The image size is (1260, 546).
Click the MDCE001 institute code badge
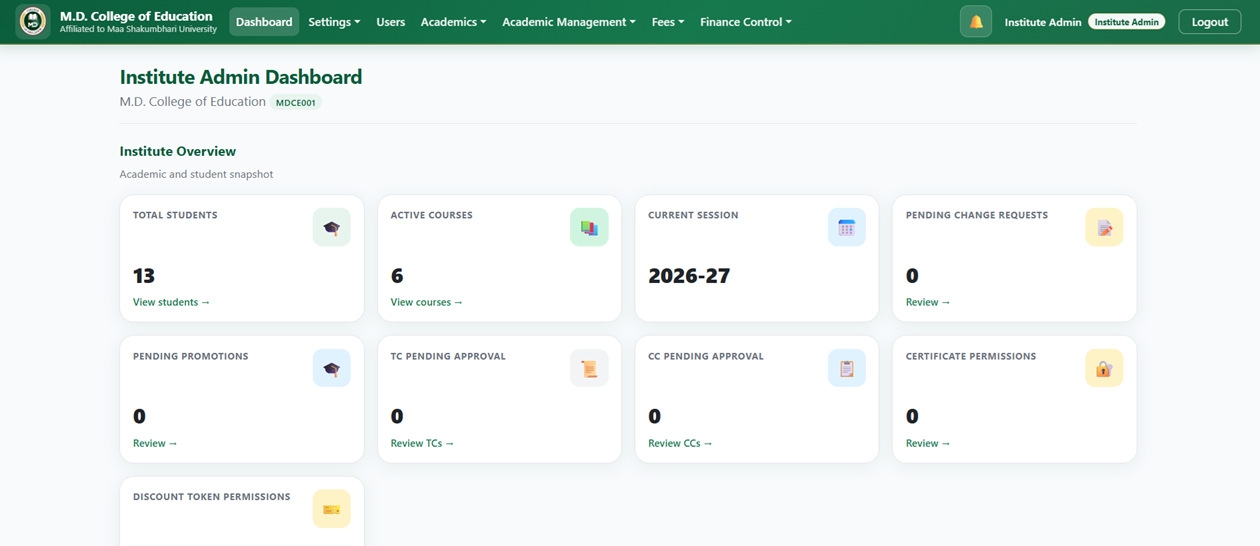295,102
